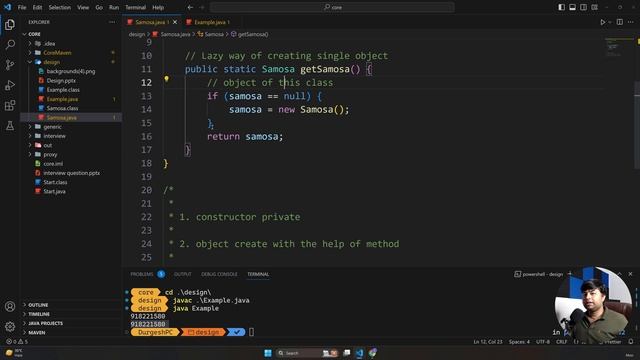Screen dimensions: 640x360
Task: Toggle the primary side bar visibility
Action: tap(562, 7)
